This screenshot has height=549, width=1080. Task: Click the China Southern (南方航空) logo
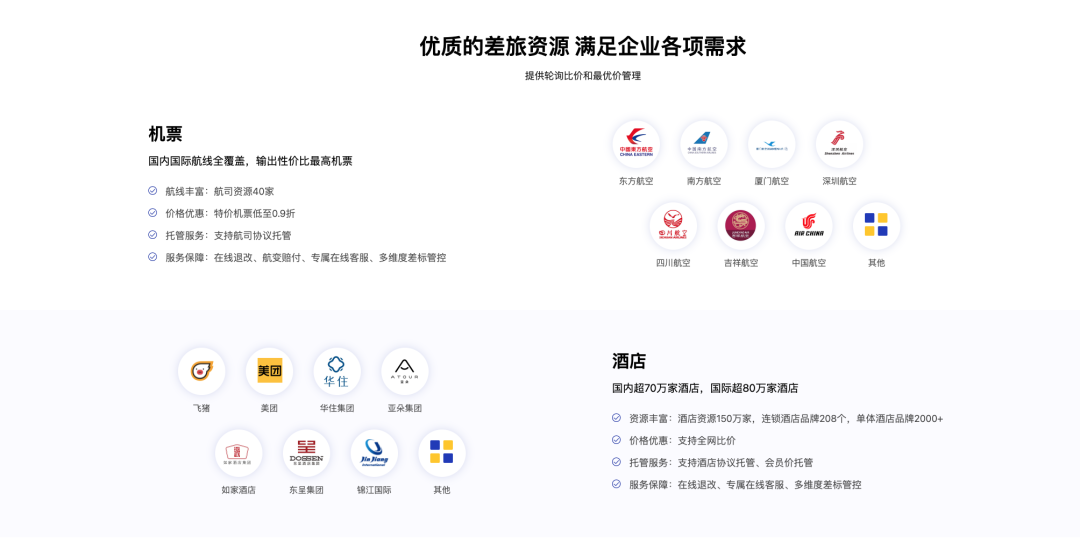pyautogui.click(x=703, y=144)
